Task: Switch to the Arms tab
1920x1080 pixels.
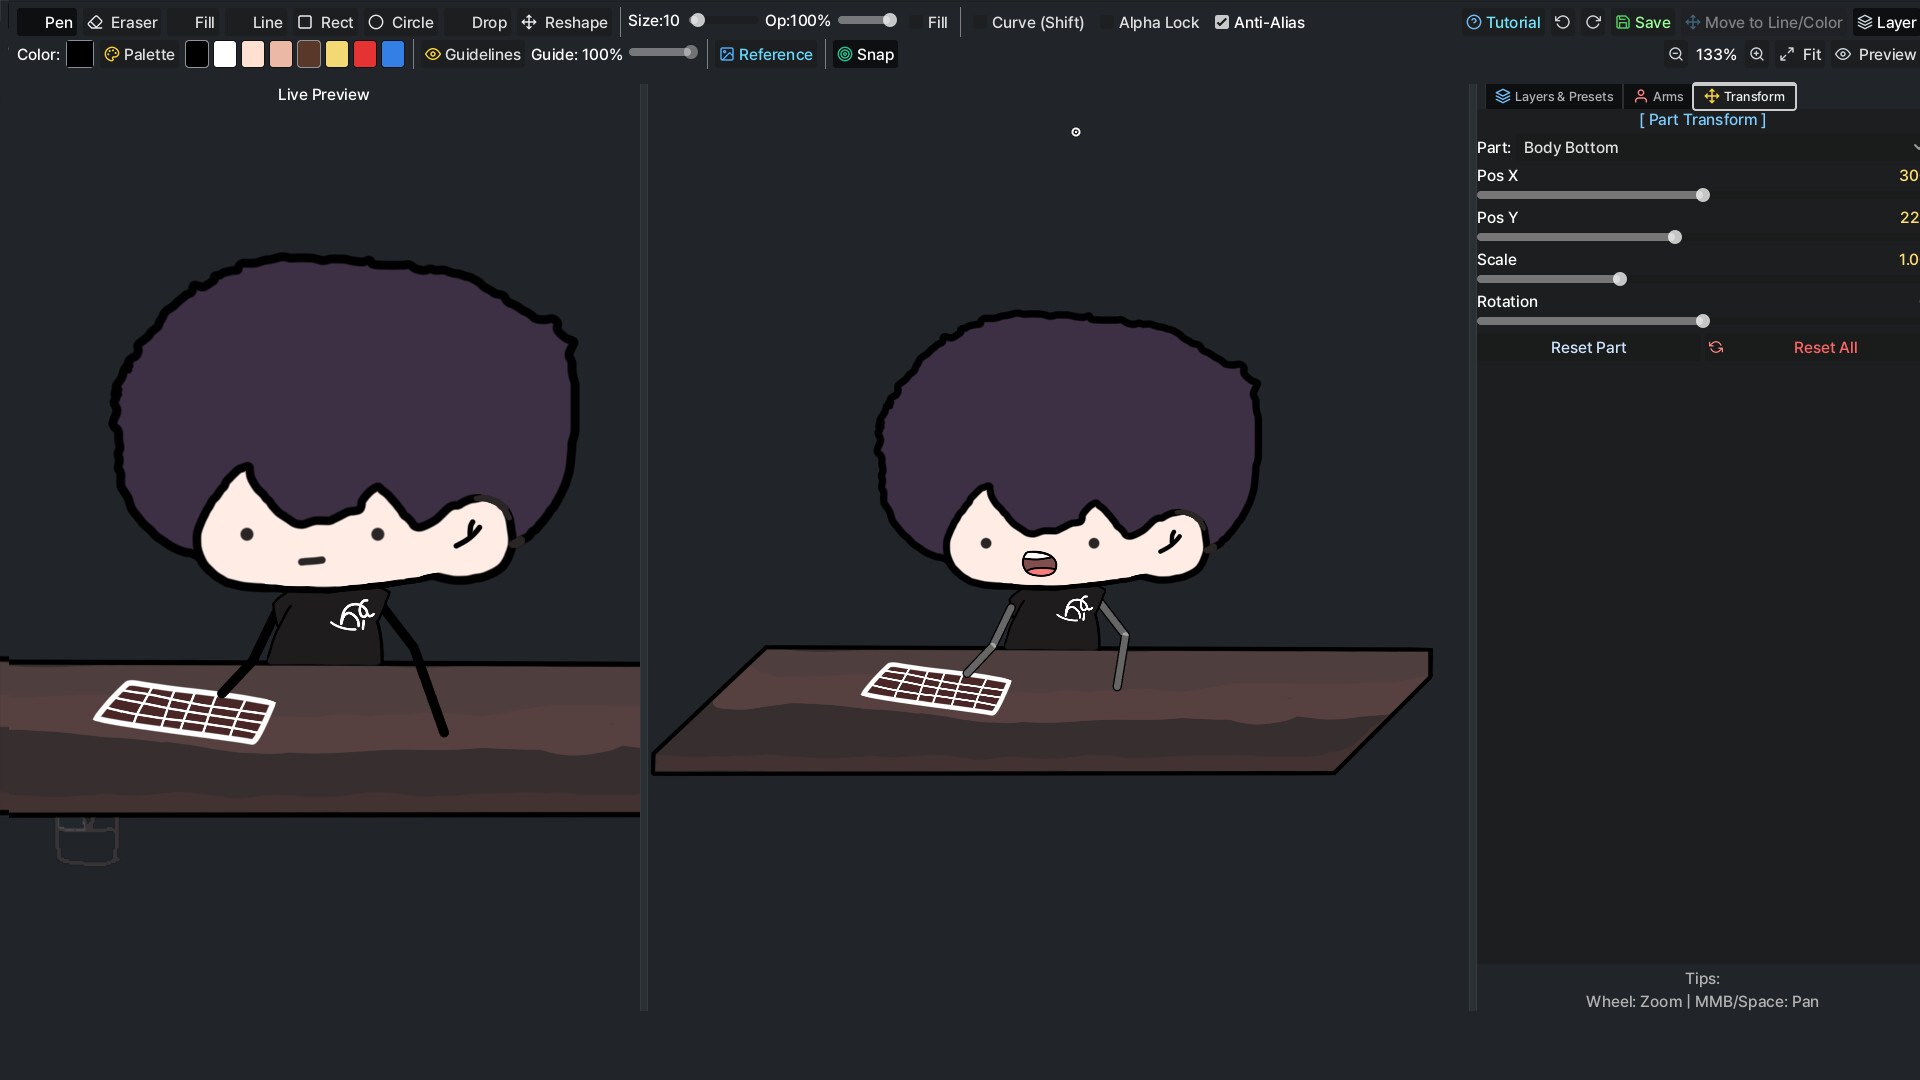Action: (1658, 96)
